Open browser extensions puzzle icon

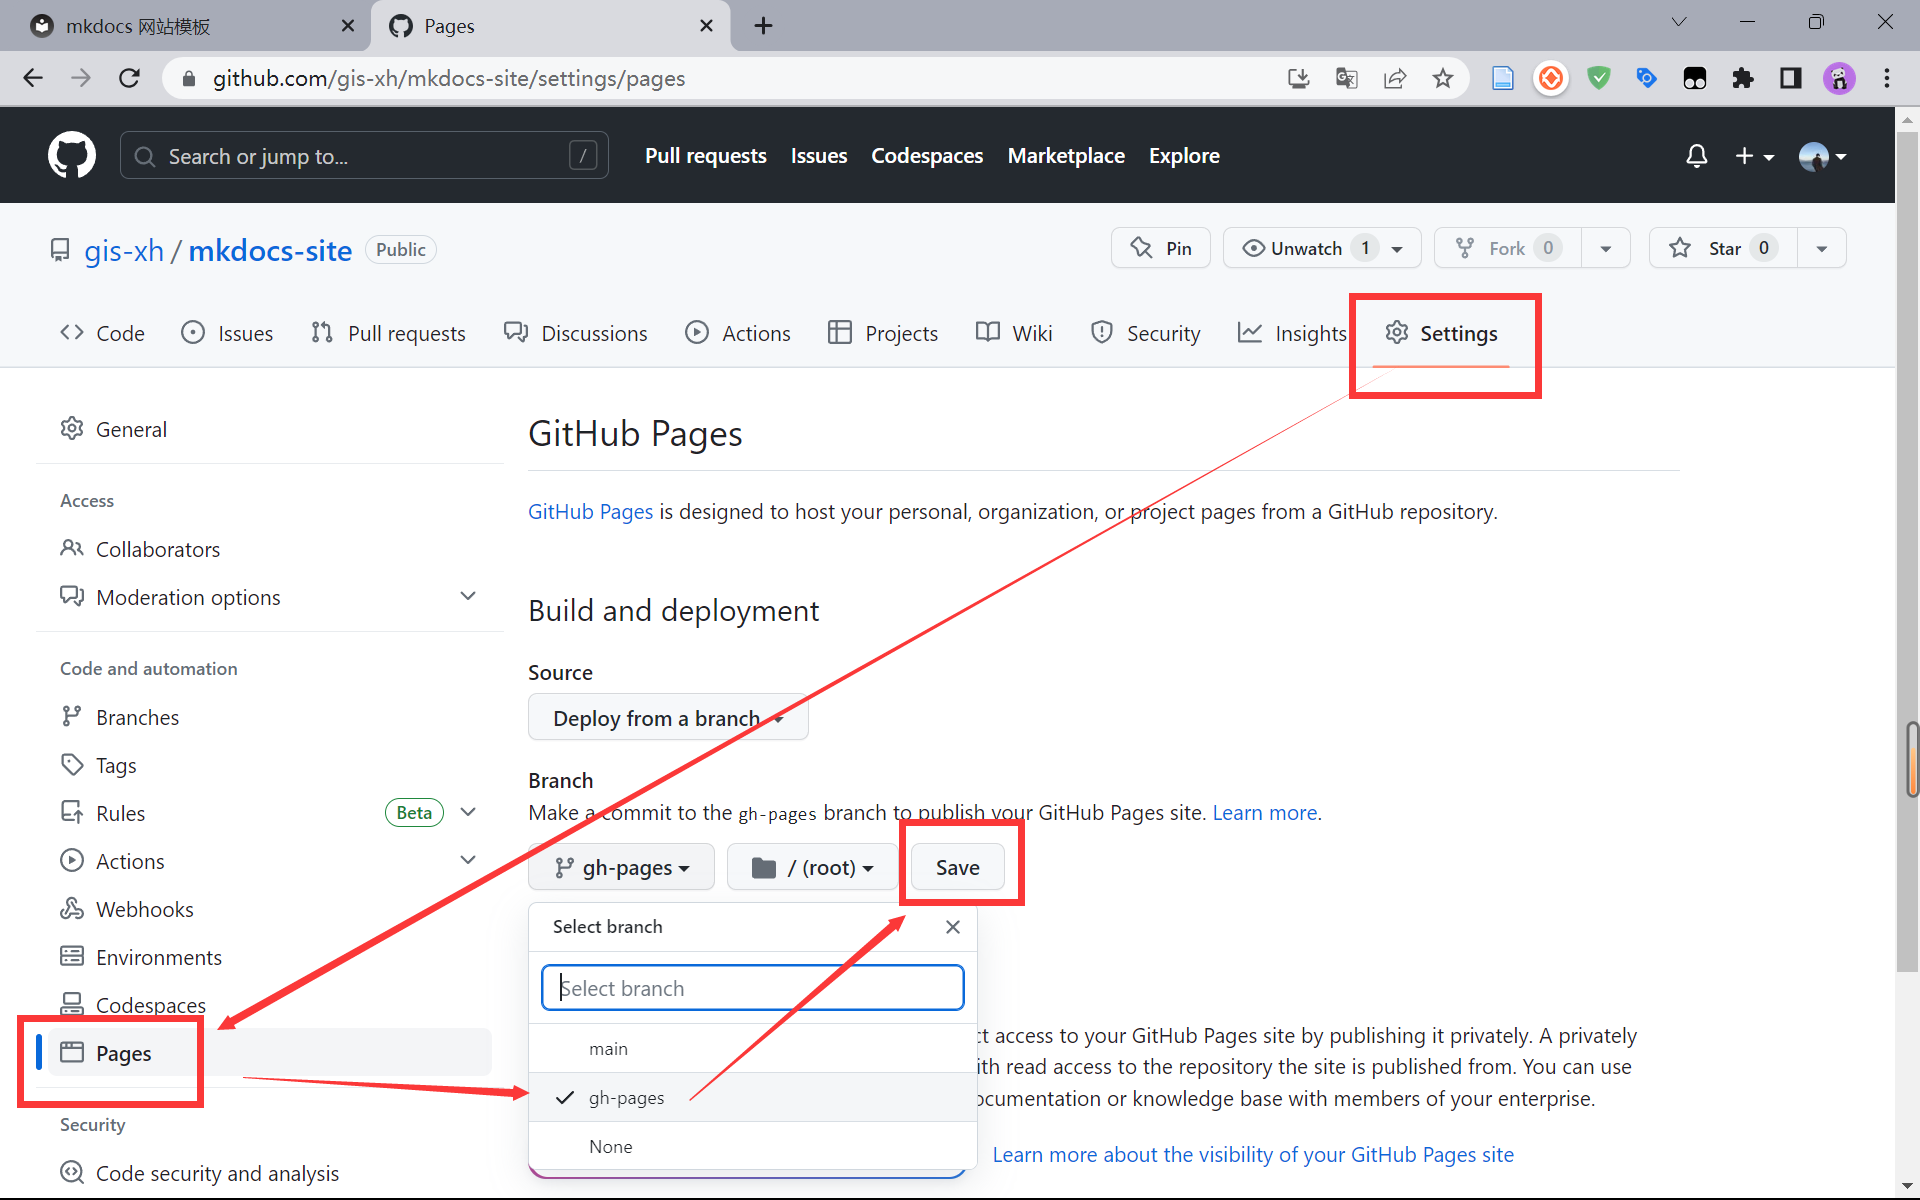[1743, 78]
